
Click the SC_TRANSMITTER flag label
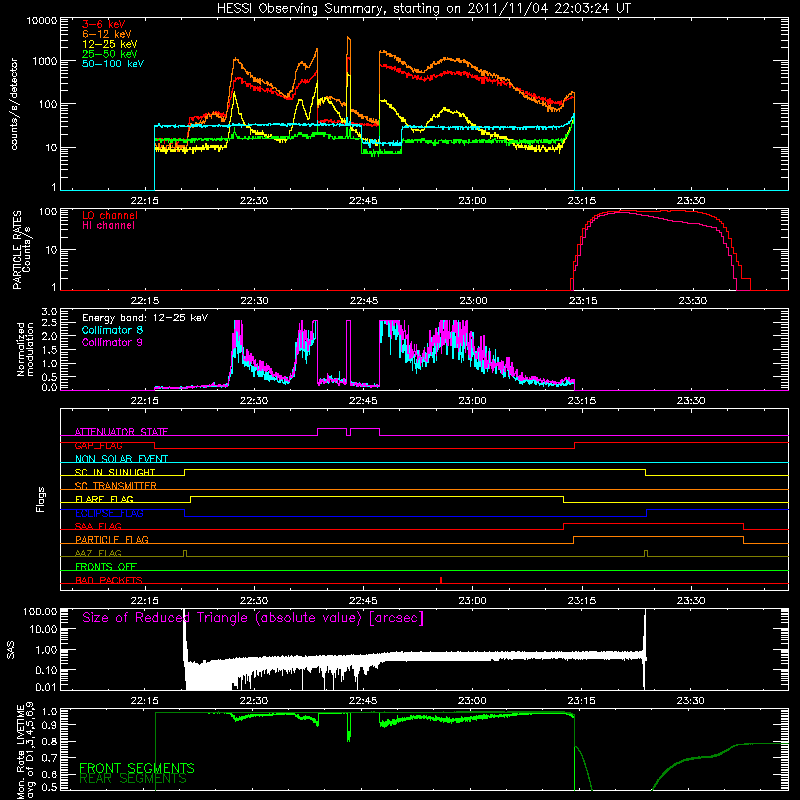click(116, 486)
